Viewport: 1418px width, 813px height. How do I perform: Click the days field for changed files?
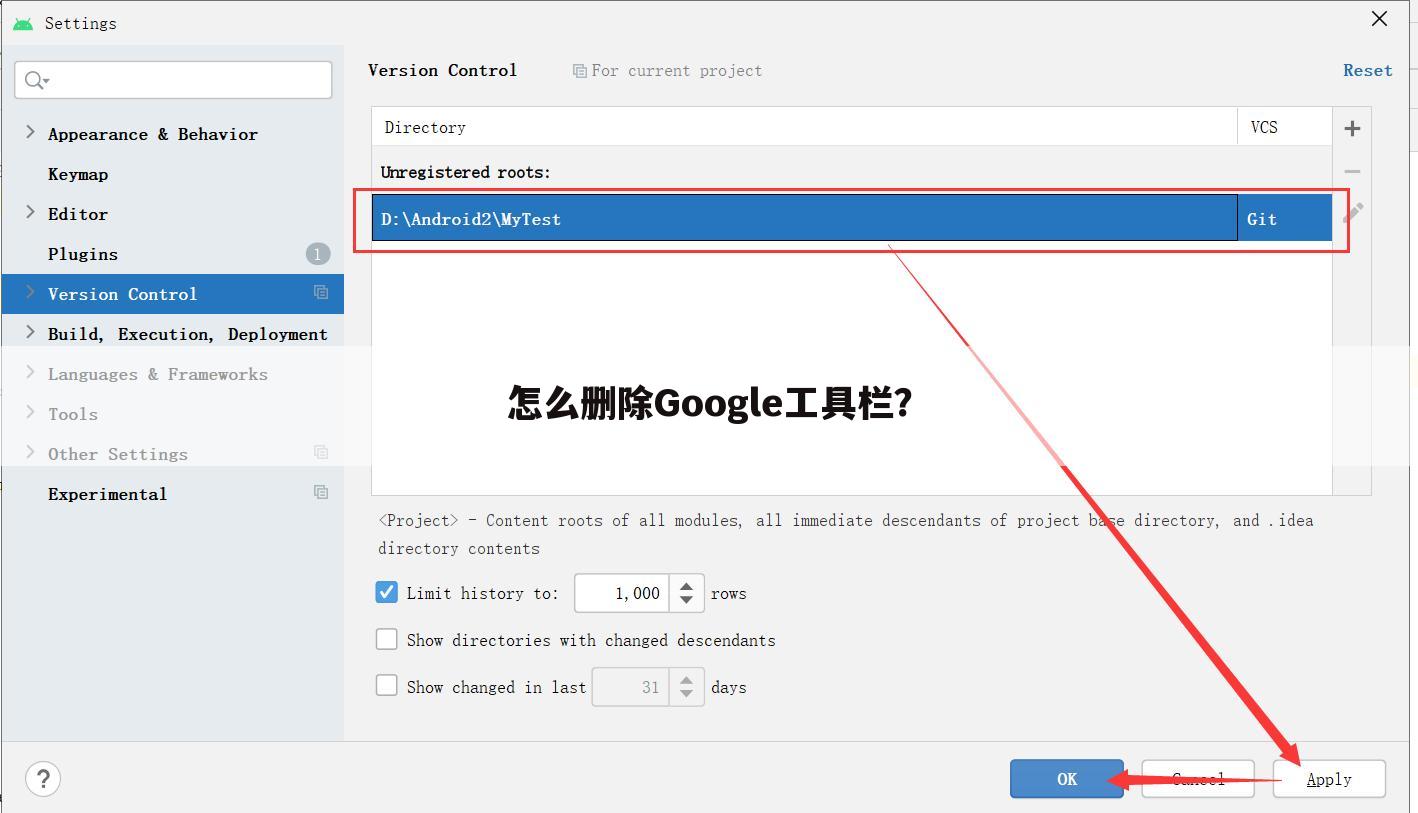(630, 687)
